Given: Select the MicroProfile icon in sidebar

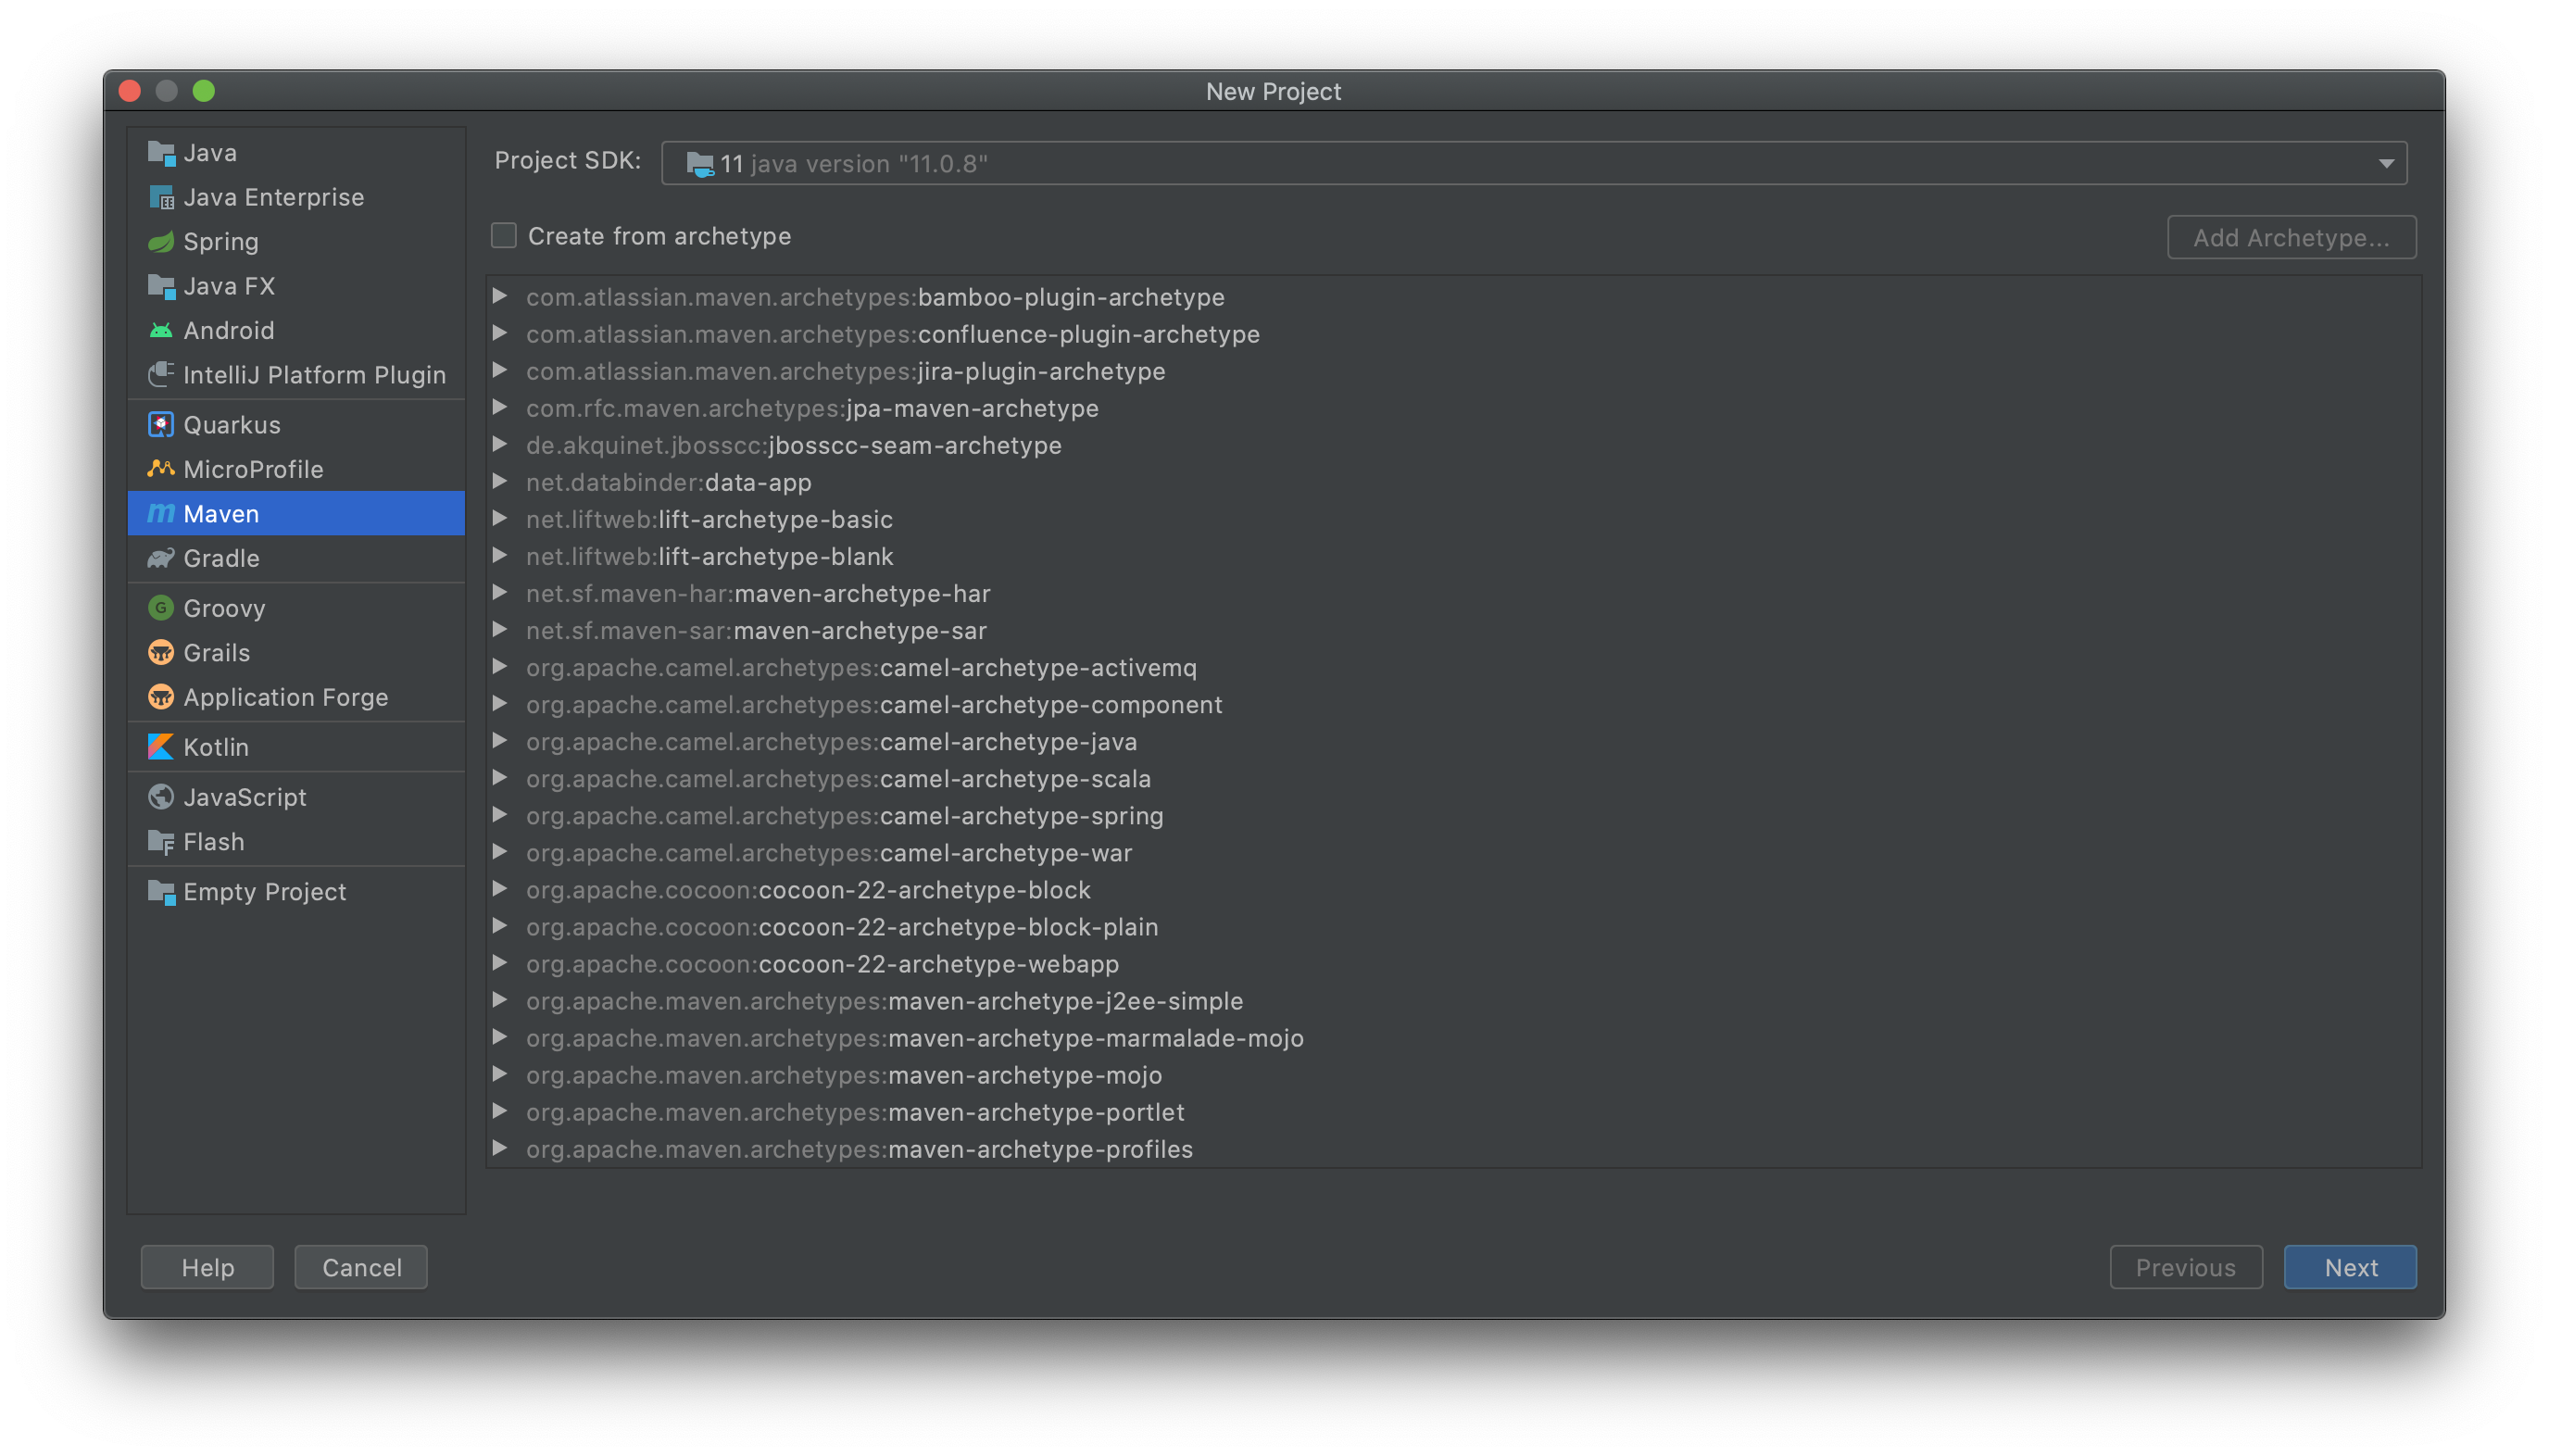Looking at the screenshot, I should [160, 469].
